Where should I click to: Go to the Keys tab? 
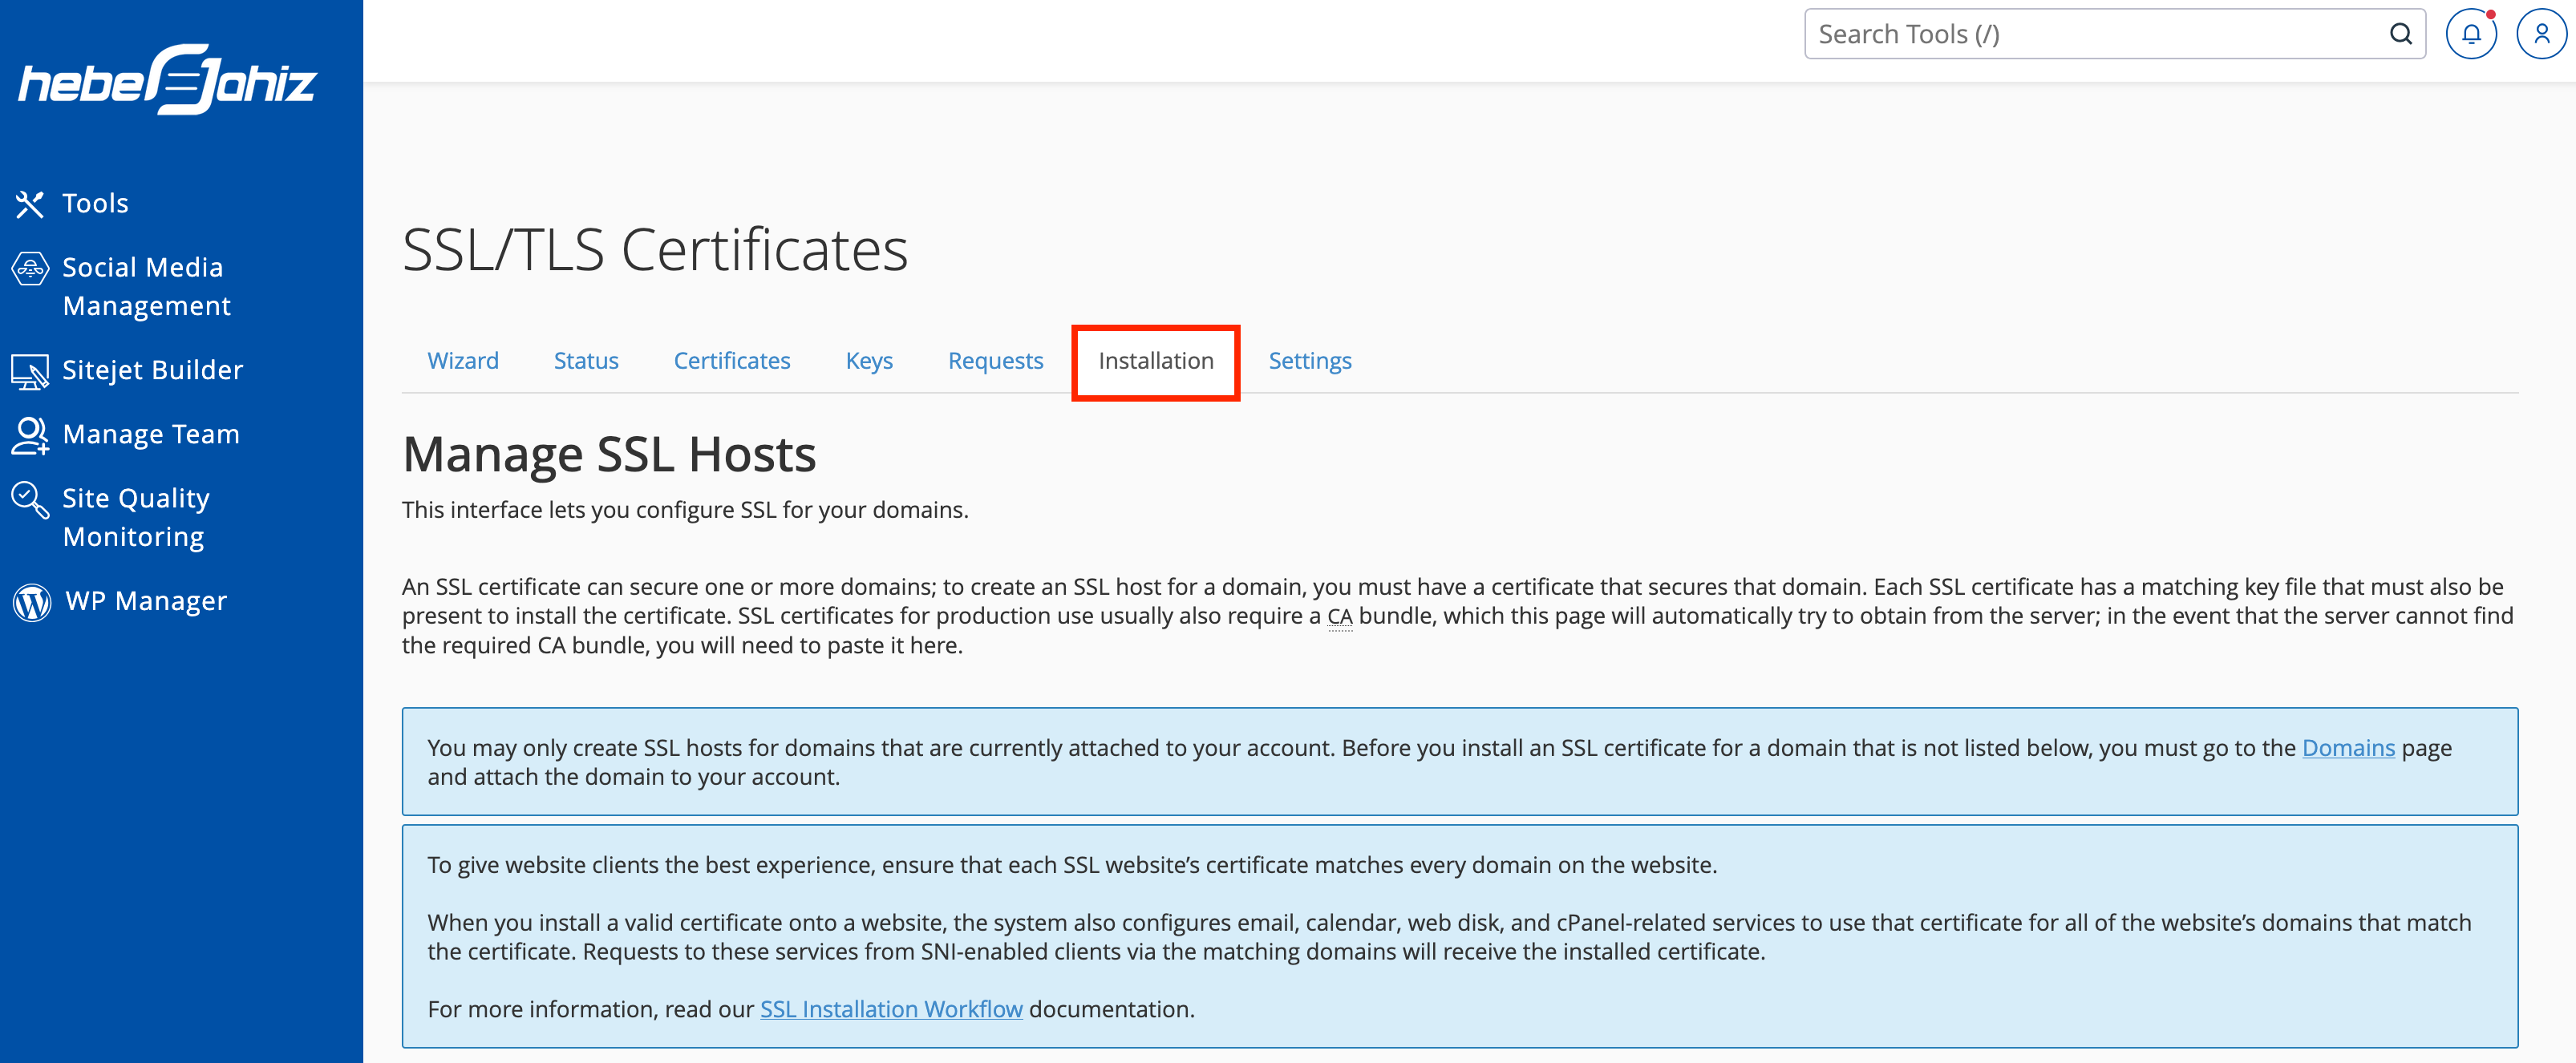pyautogui.click(x=869, y=361)
